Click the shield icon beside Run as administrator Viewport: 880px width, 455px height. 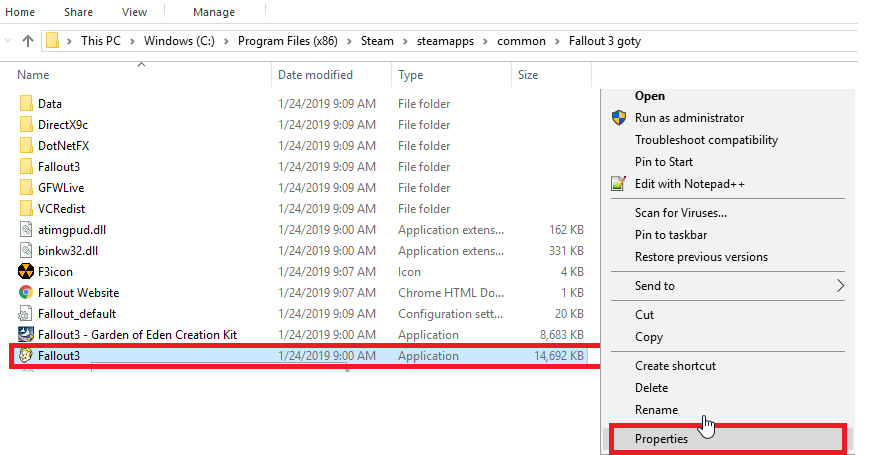pos(618,118)
